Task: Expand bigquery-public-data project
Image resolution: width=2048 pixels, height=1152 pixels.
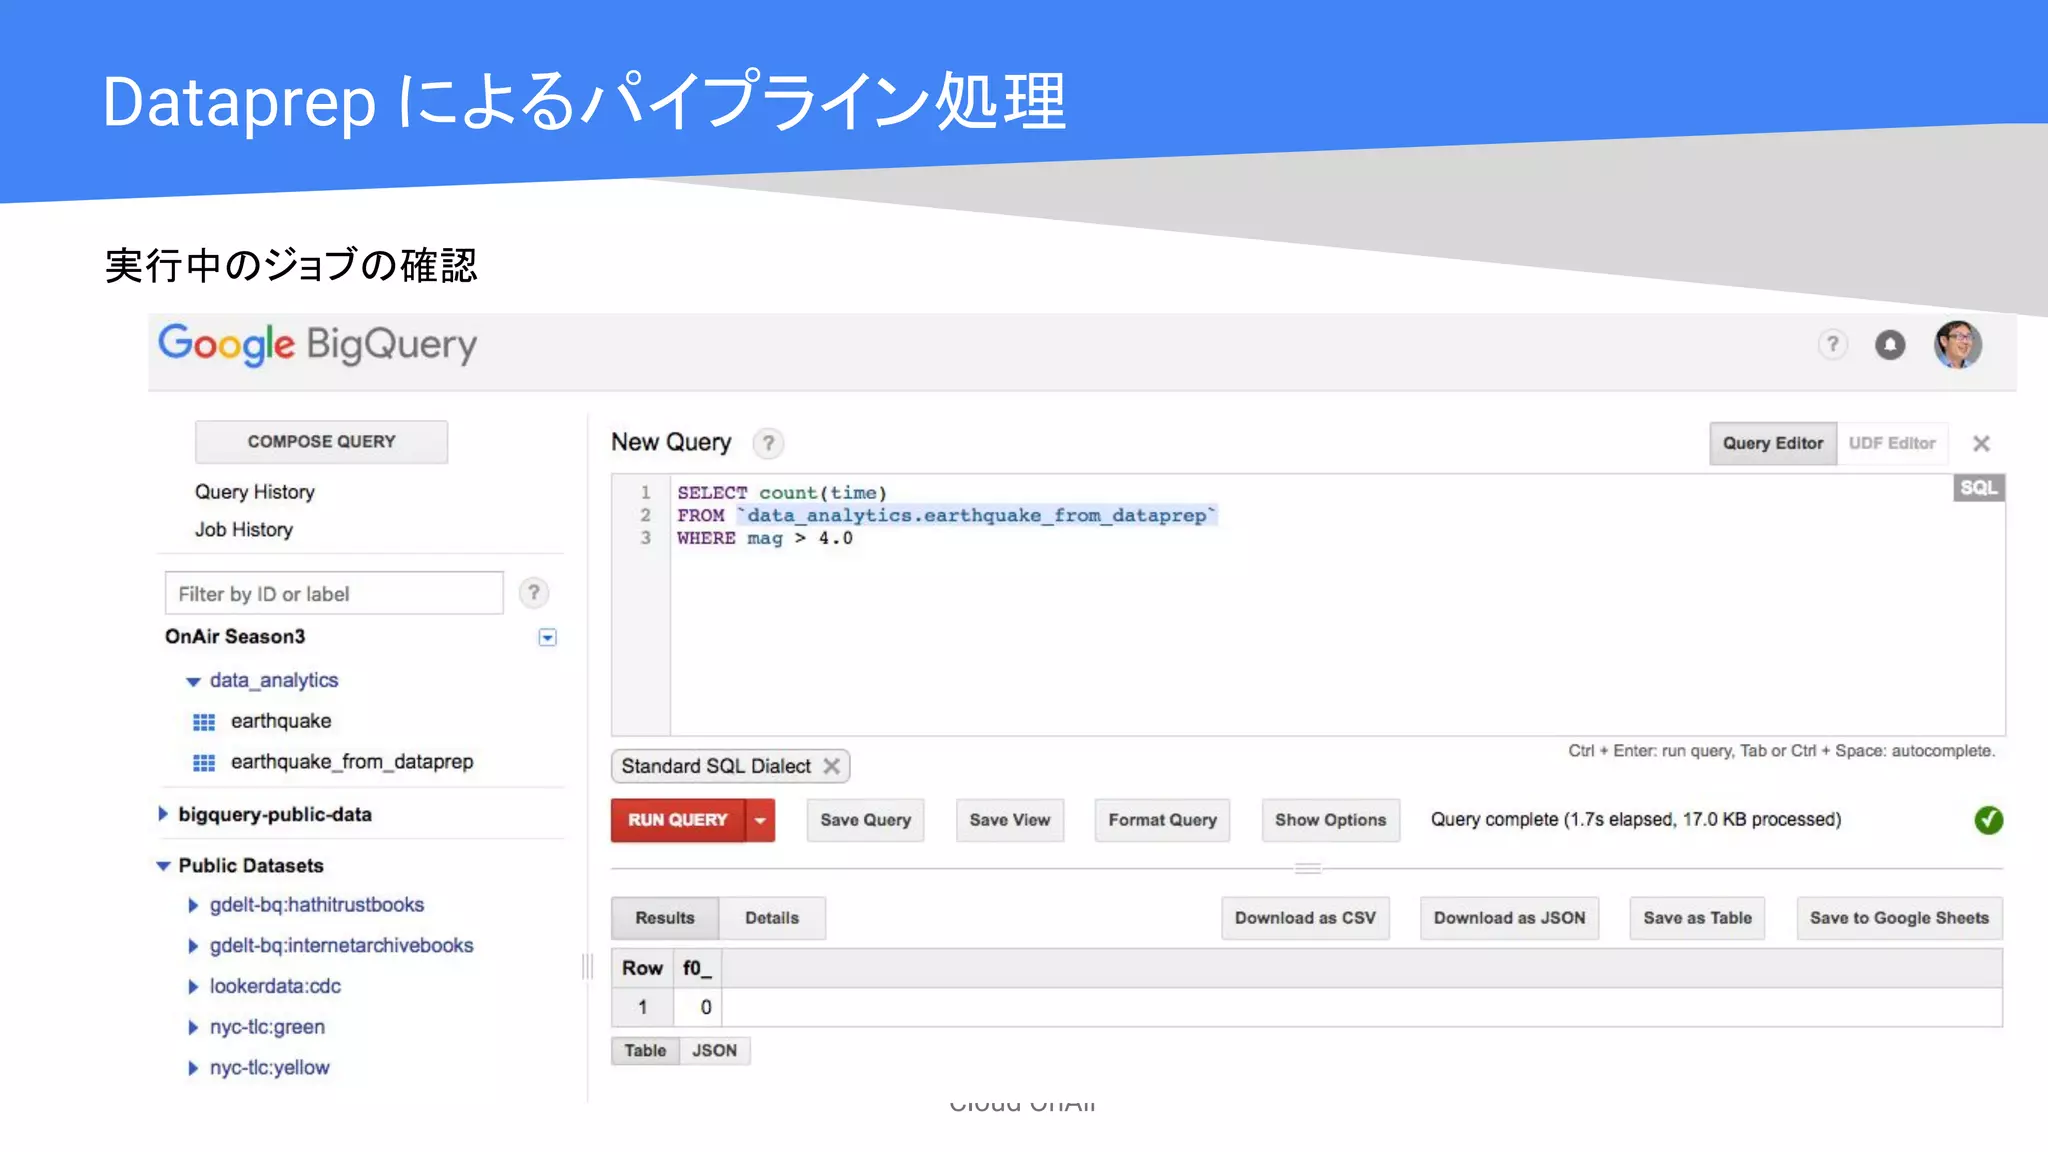Action: point(163,814)
